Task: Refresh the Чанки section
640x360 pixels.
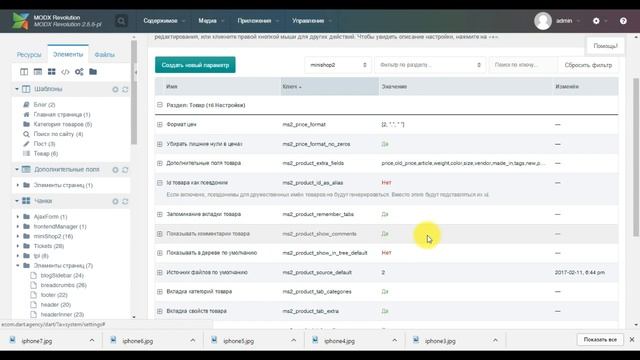Action: (x=125, y=201)
